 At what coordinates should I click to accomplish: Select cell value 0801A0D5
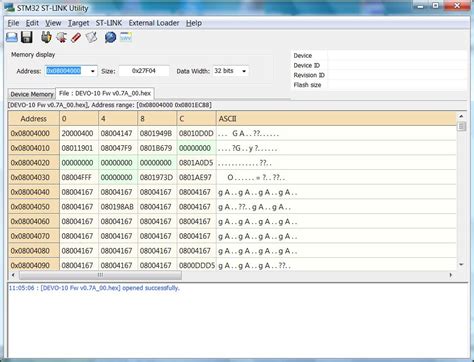click(x=196, y=163)
